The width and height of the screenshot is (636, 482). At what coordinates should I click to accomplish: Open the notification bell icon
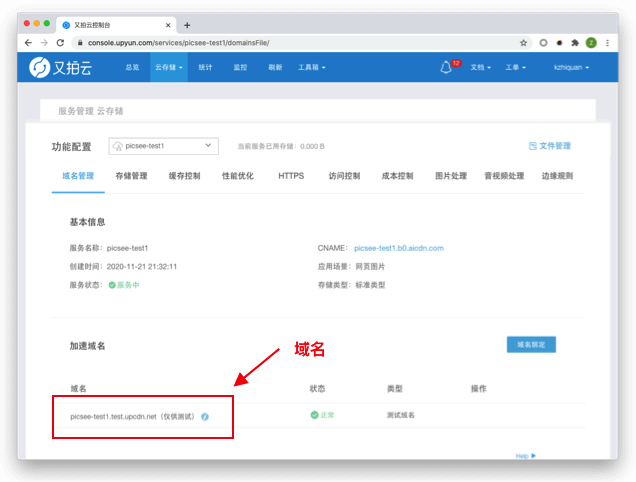pos(446,67)
